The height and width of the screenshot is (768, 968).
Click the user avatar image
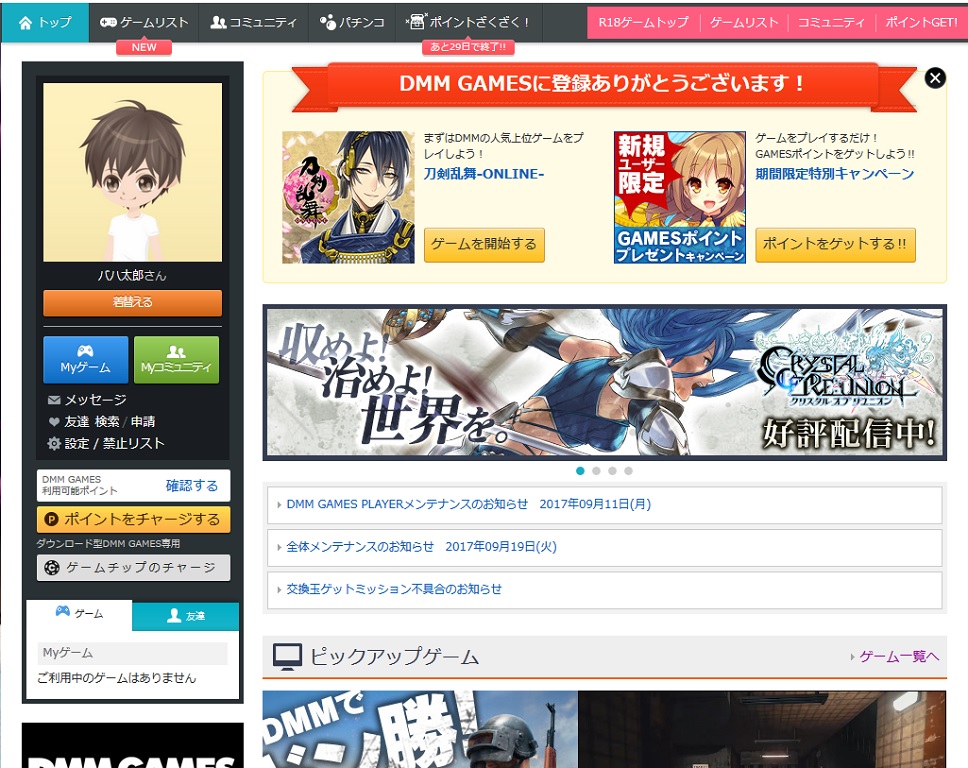tap(132, 172)
